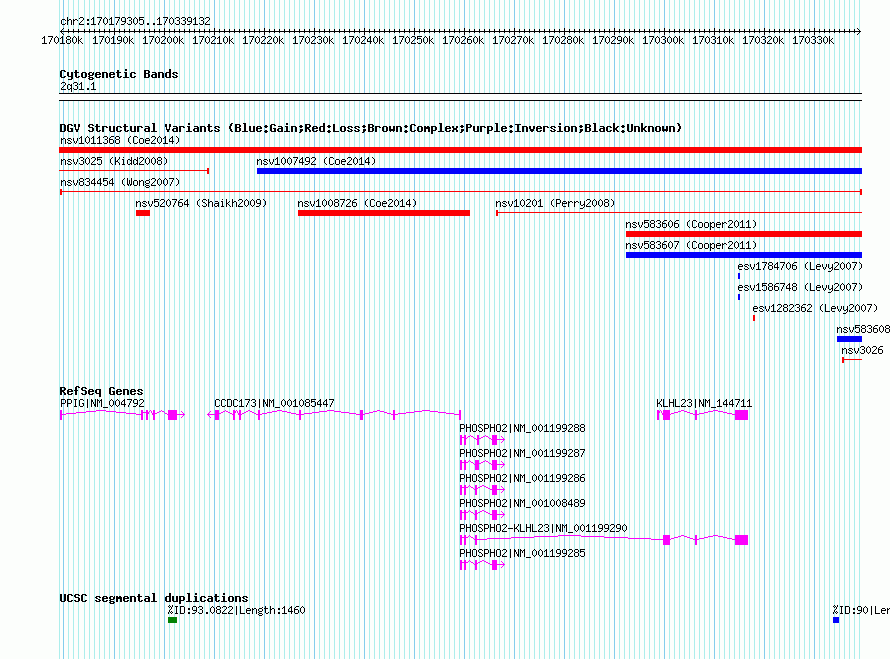This screenshot has width=890, height=659.
Task: Click the nsv1011368 (Coe2014) red loss bar
Action: tap(460, 150)
